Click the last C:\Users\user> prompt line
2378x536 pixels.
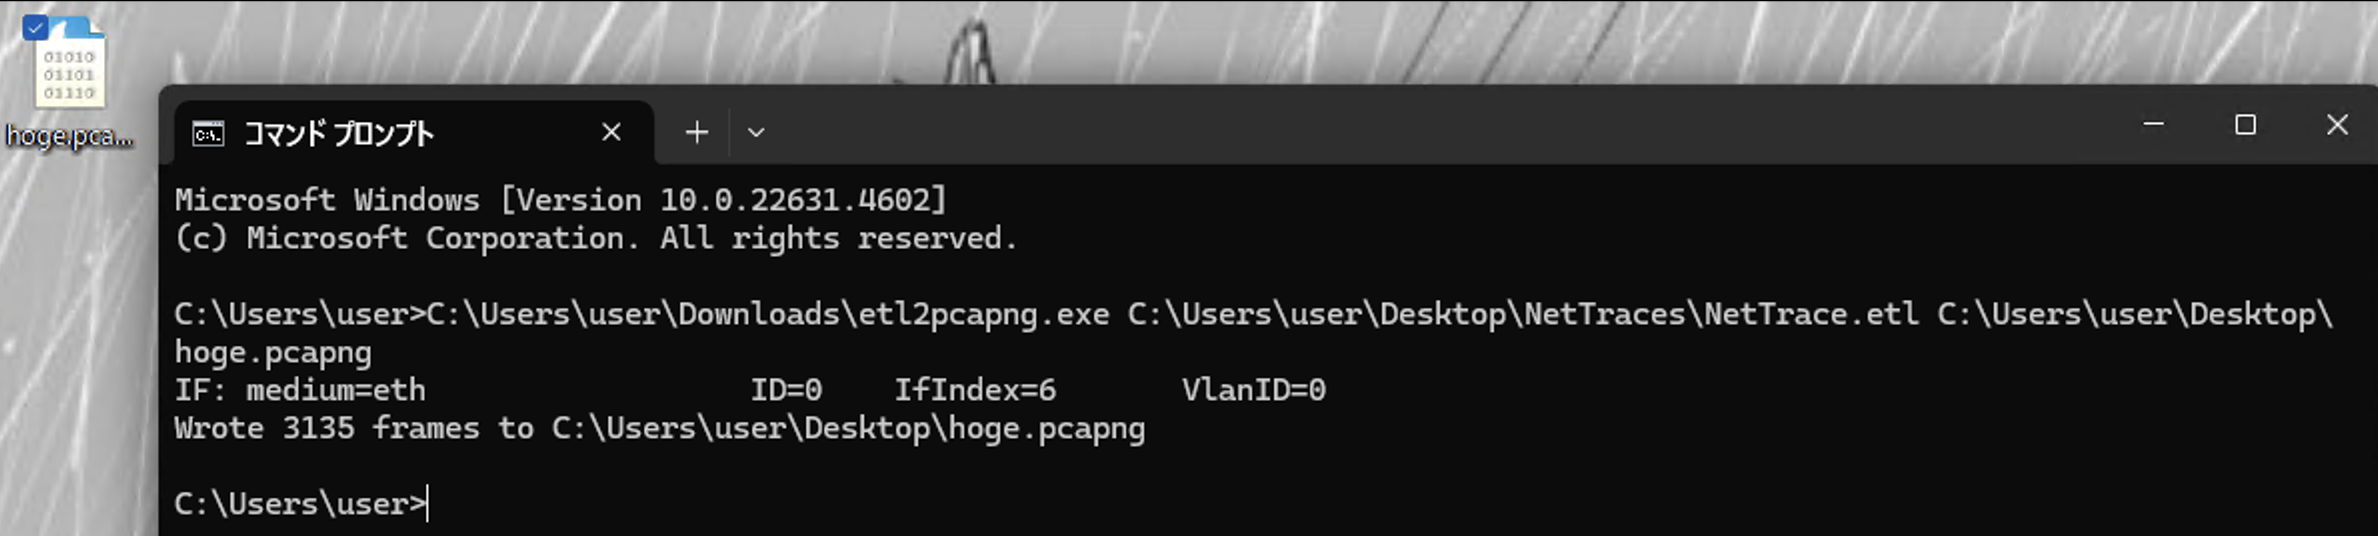tap(300, 503)
